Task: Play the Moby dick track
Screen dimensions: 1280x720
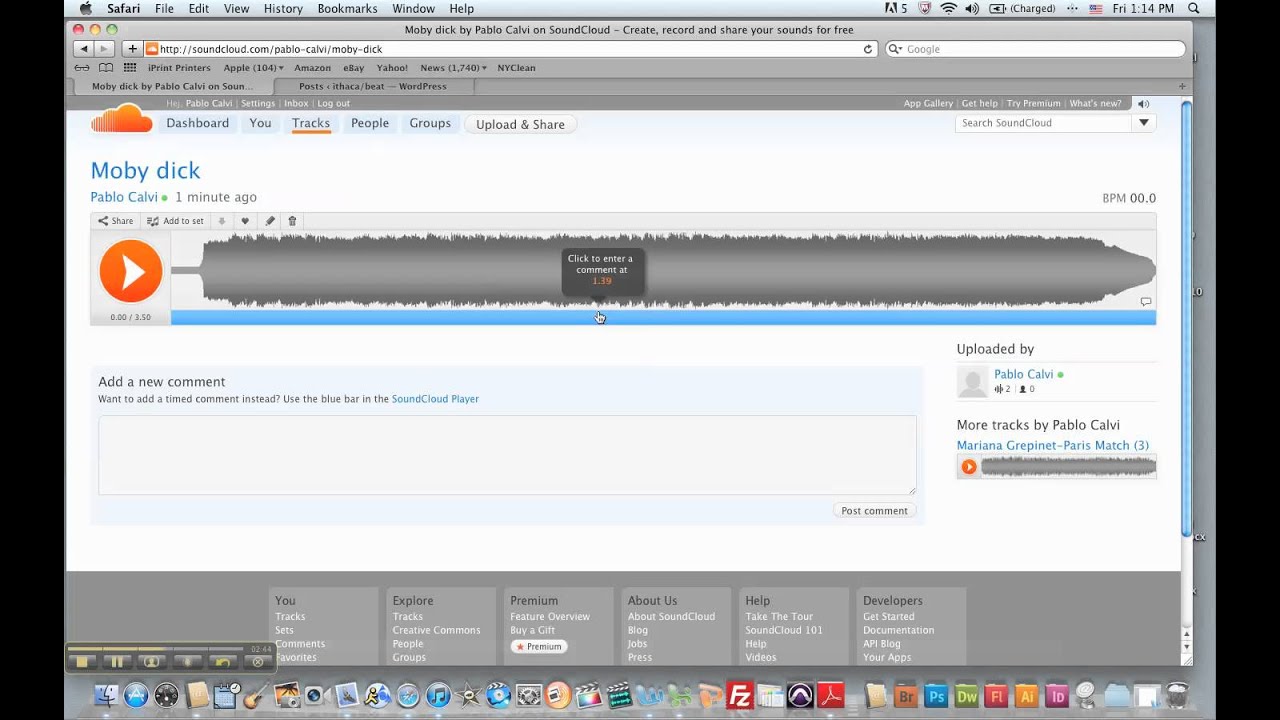Action: (x=130, y=271)
